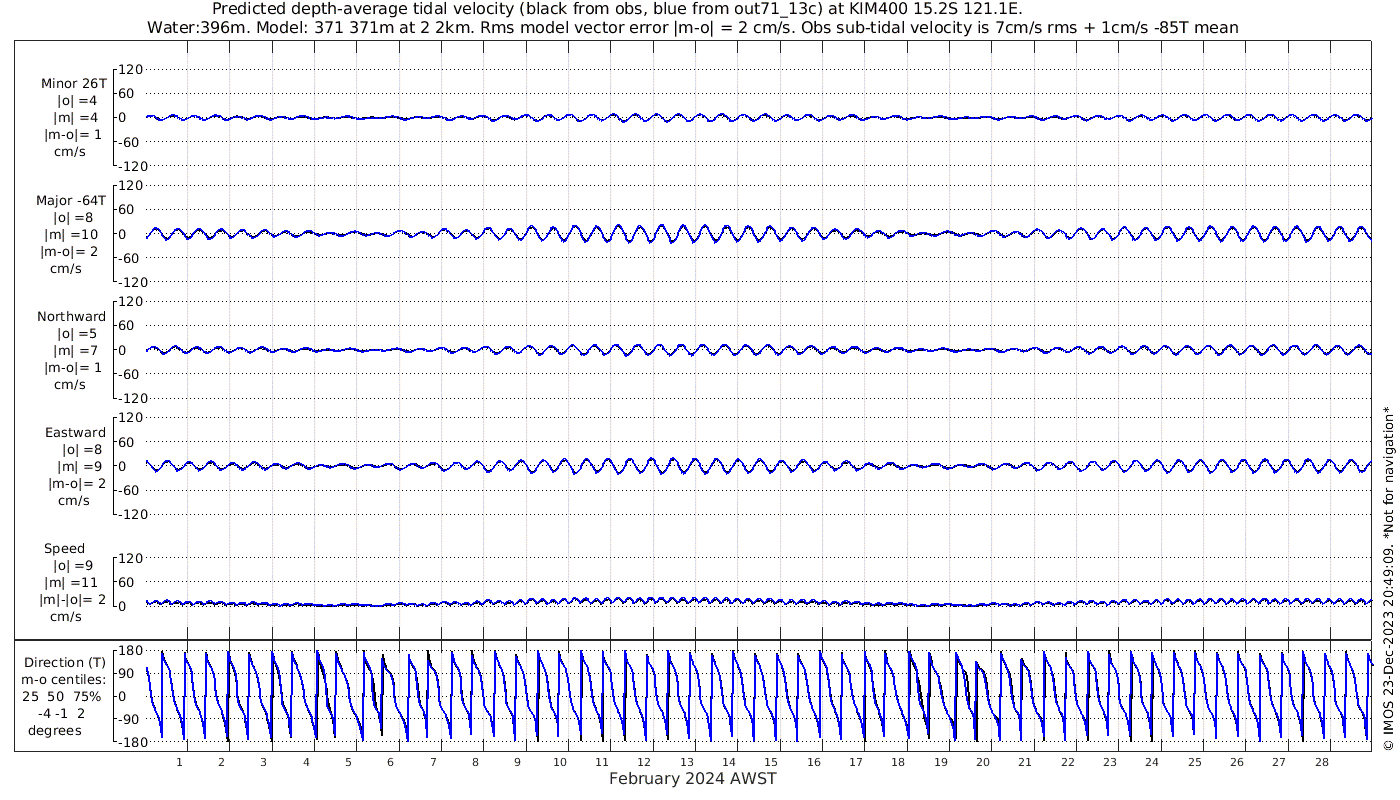The image size is (1400, 800).
Task: Select the "degrees" unit label
Action: click(x=55, y=730)
